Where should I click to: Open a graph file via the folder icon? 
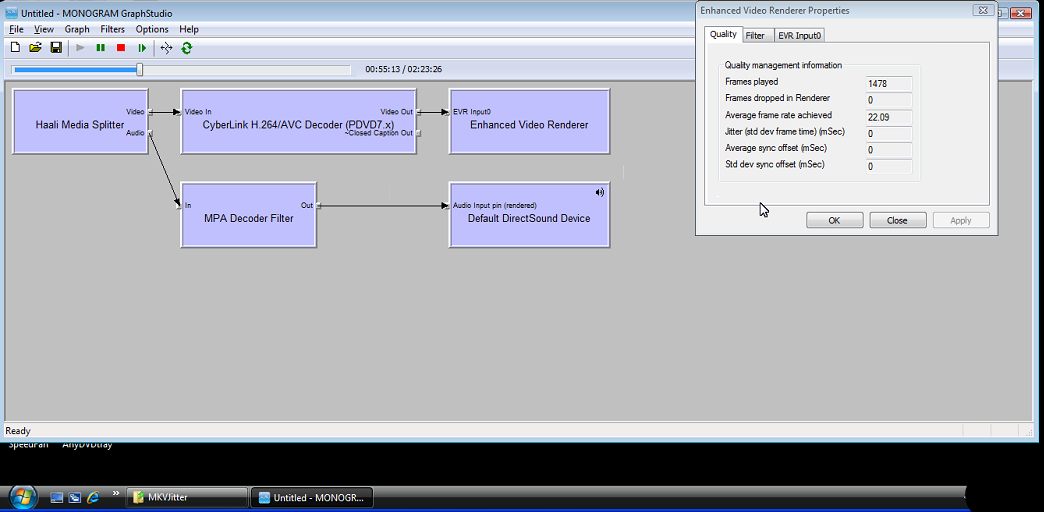pos(35,48)
